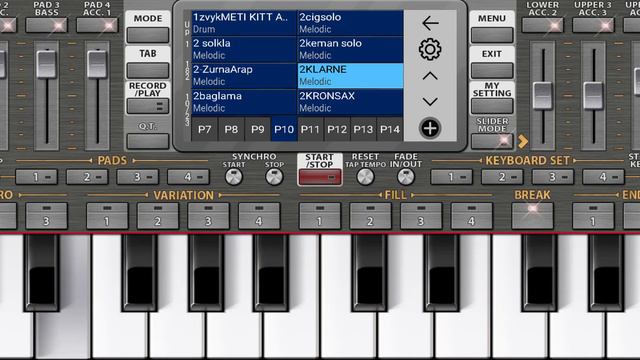Toggle the UPPER 3 ACC. 3 button
This screenshot has height=360, width=640.
click(x=593, y=26)
